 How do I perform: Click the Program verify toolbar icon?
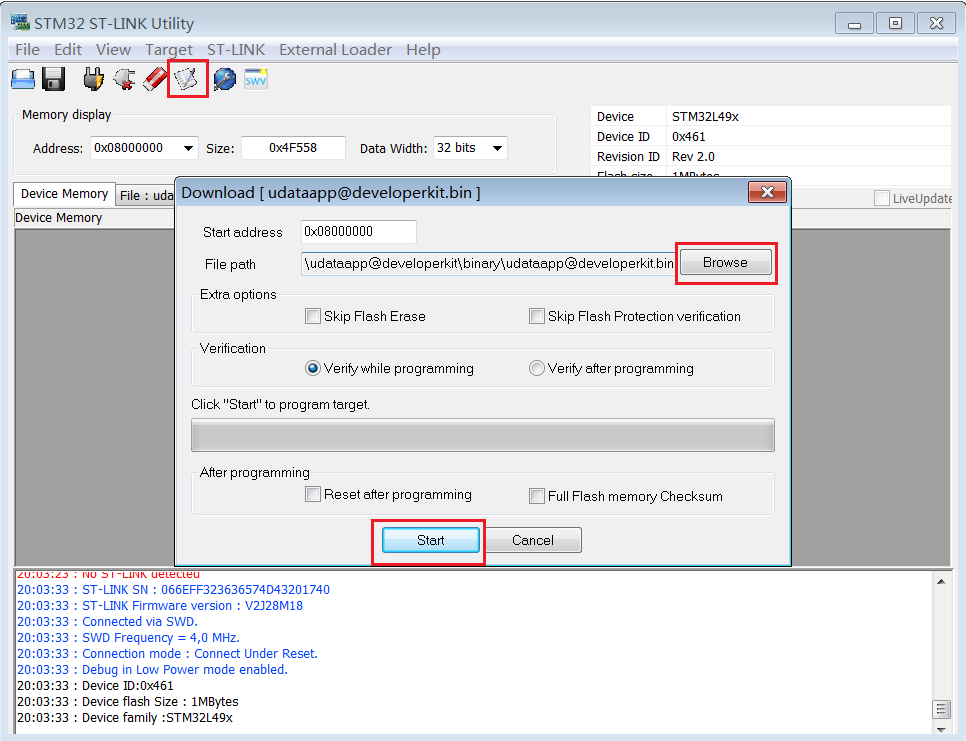(186, 79)
